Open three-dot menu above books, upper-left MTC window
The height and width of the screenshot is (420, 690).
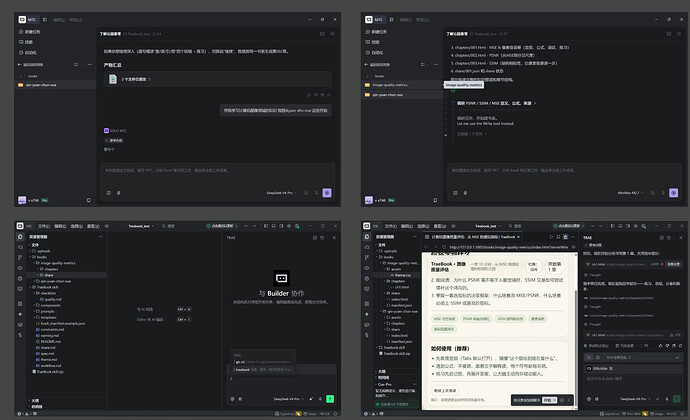click(x=90, y=64)
